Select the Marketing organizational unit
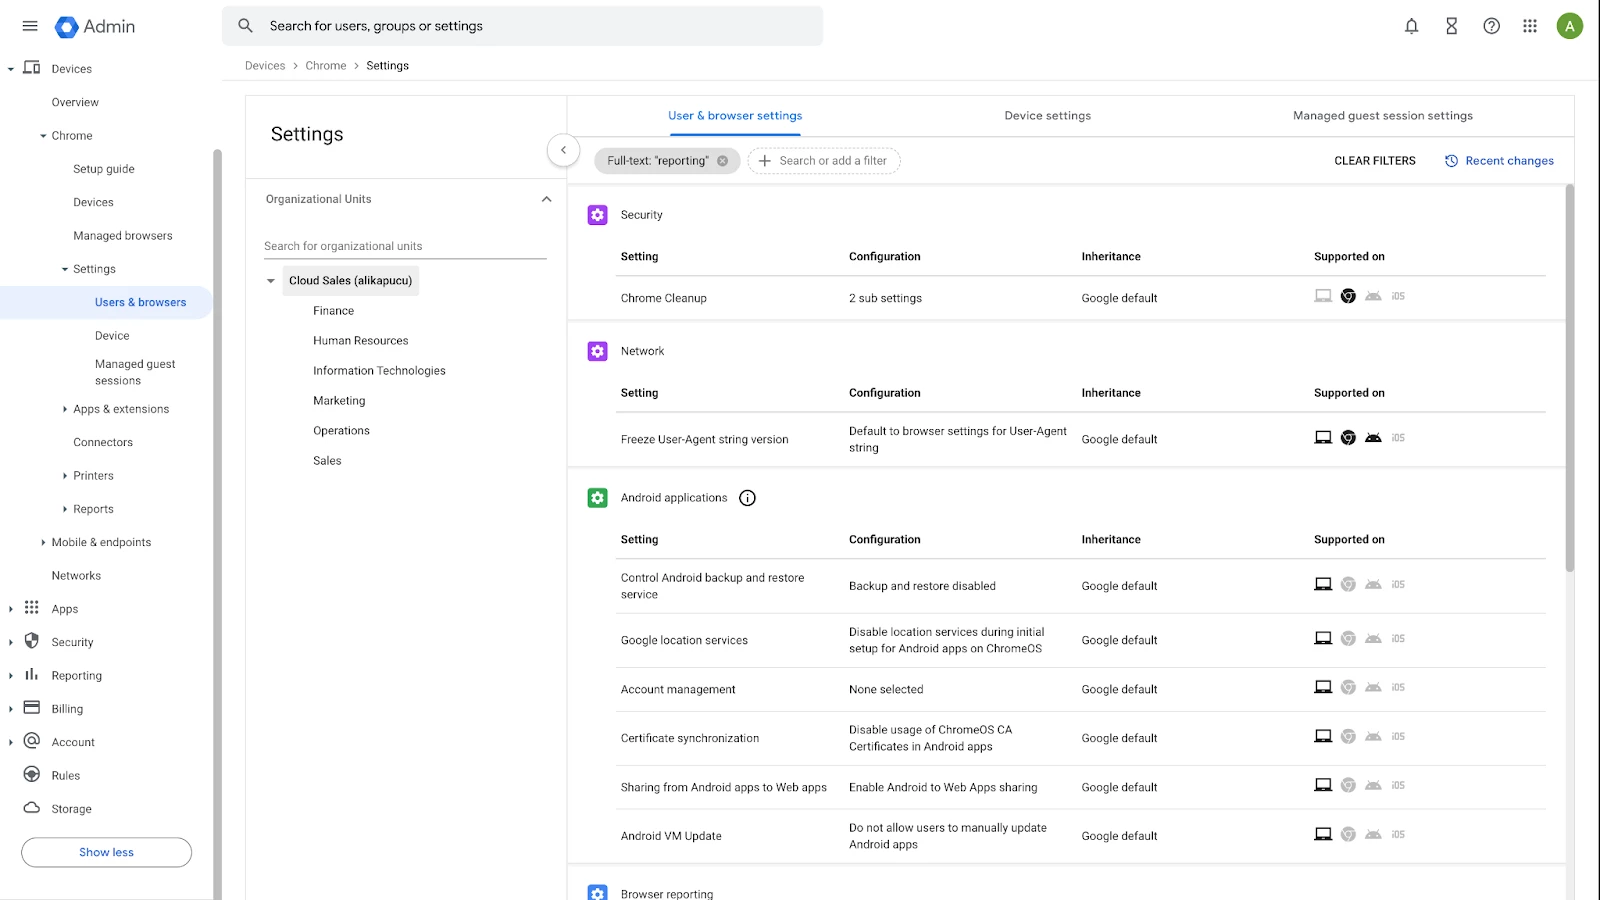This screenshot has width=1600, height=900. point(339,401)
